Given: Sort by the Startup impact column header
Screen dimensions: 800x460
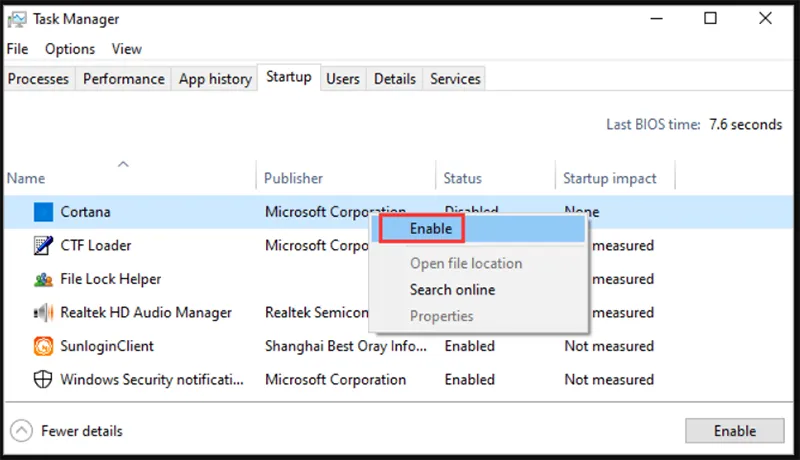Looking at the screenshot, I should 610,178.
